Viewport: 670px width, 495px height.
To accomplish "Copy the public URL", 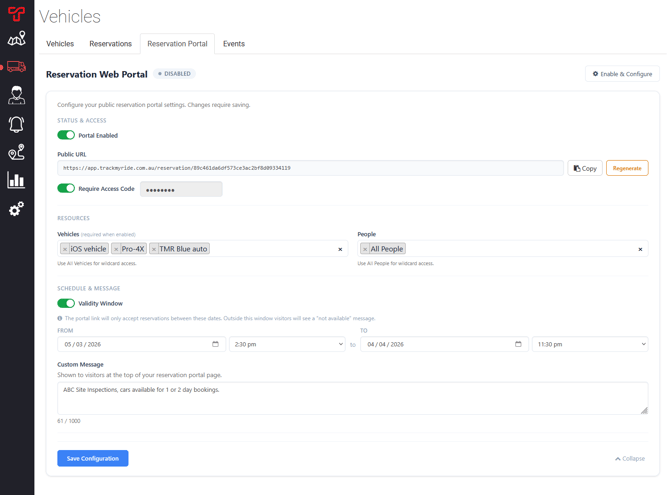I will pos(585,168).
